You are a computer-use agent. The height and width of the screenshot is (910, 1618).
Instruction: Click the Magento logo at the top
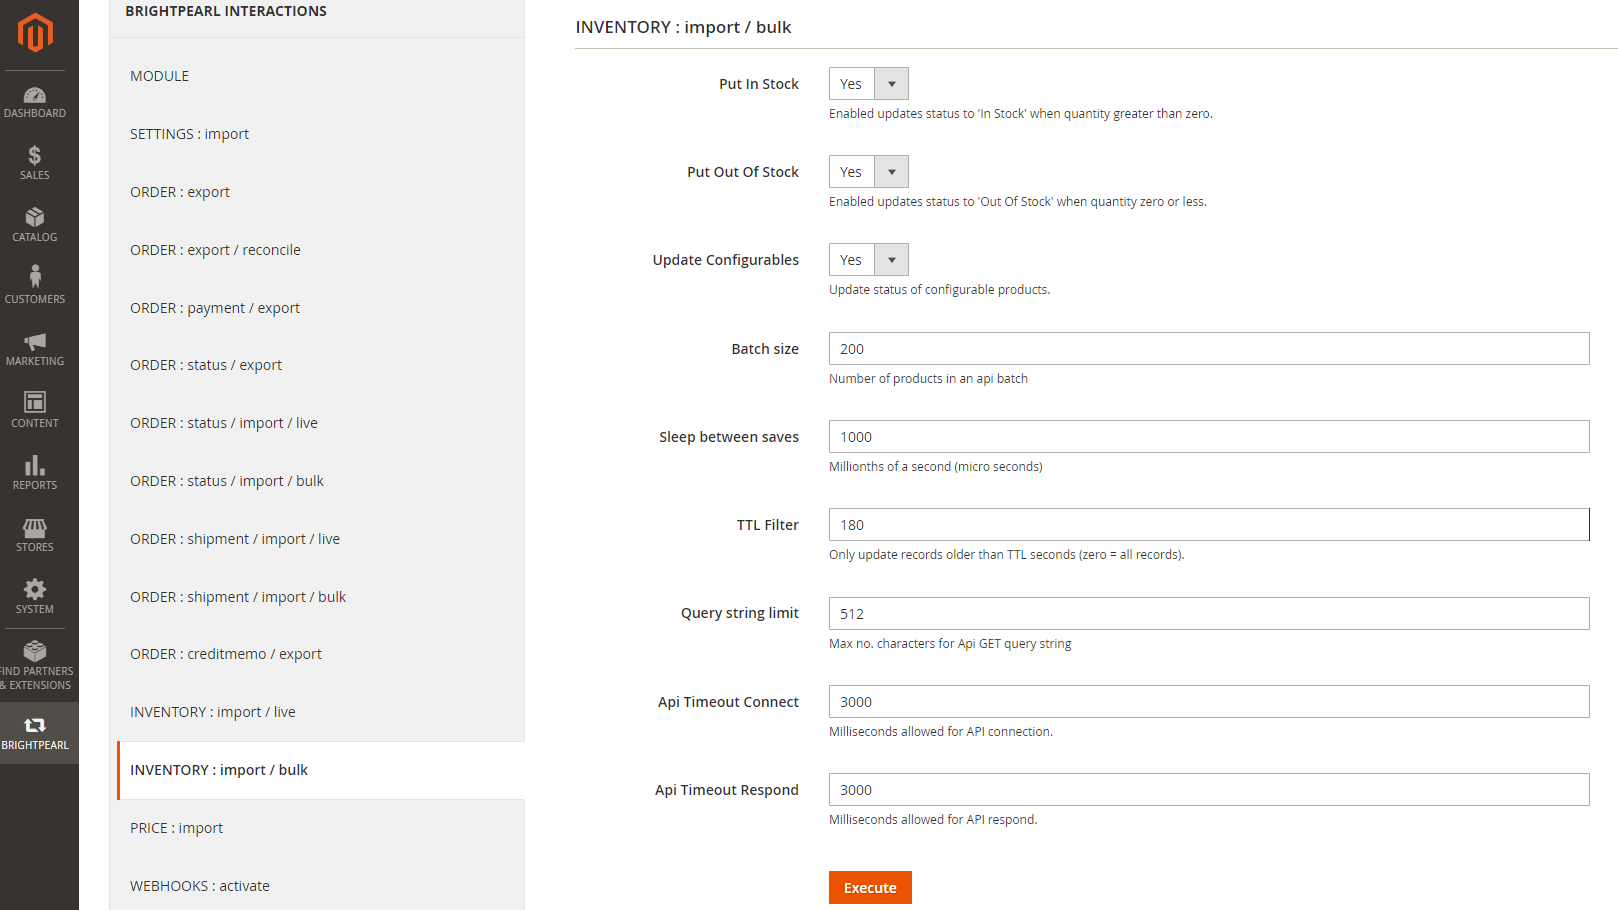pos(35,33)
